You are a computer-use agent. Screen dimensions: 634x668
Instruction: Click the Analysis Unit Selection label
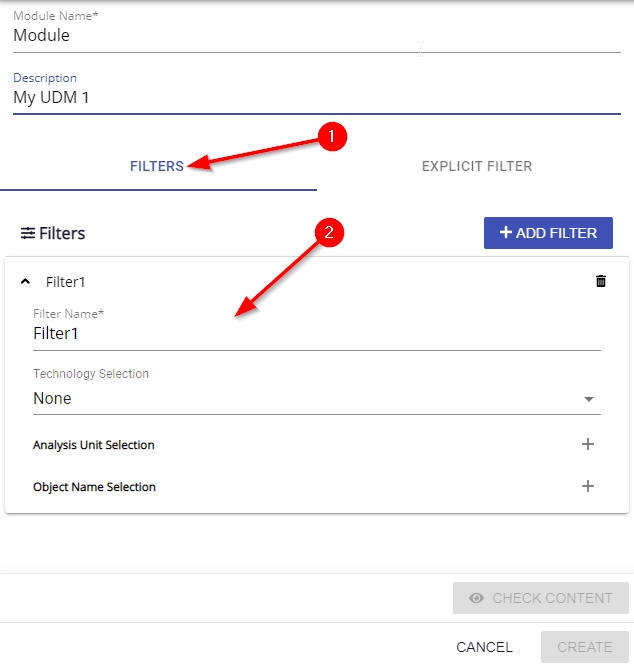(x=94, y=445)
